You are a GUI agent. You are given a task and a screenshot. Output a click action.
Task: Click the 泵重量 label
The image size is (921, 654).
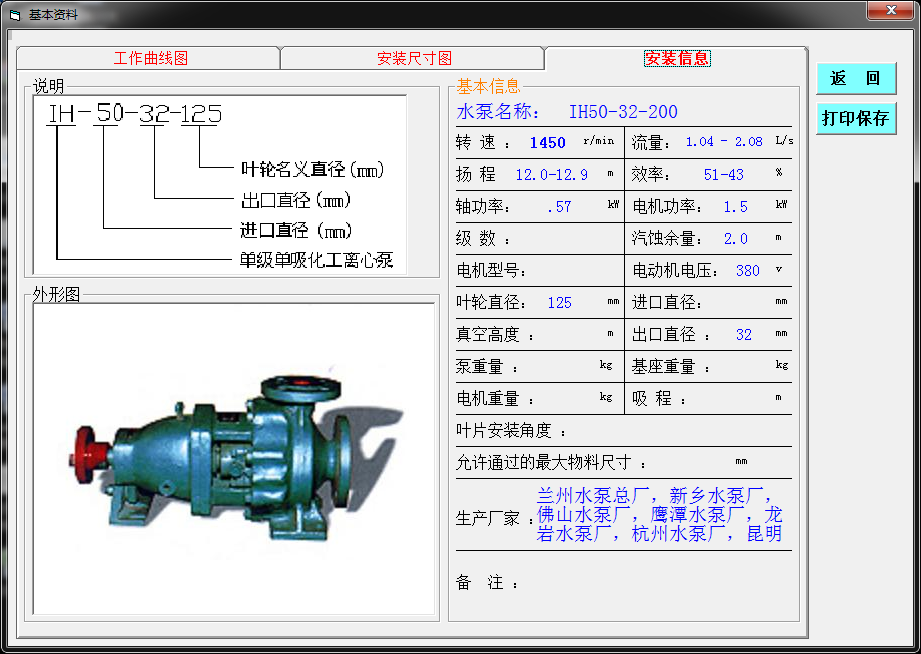(x=486, y=367)
